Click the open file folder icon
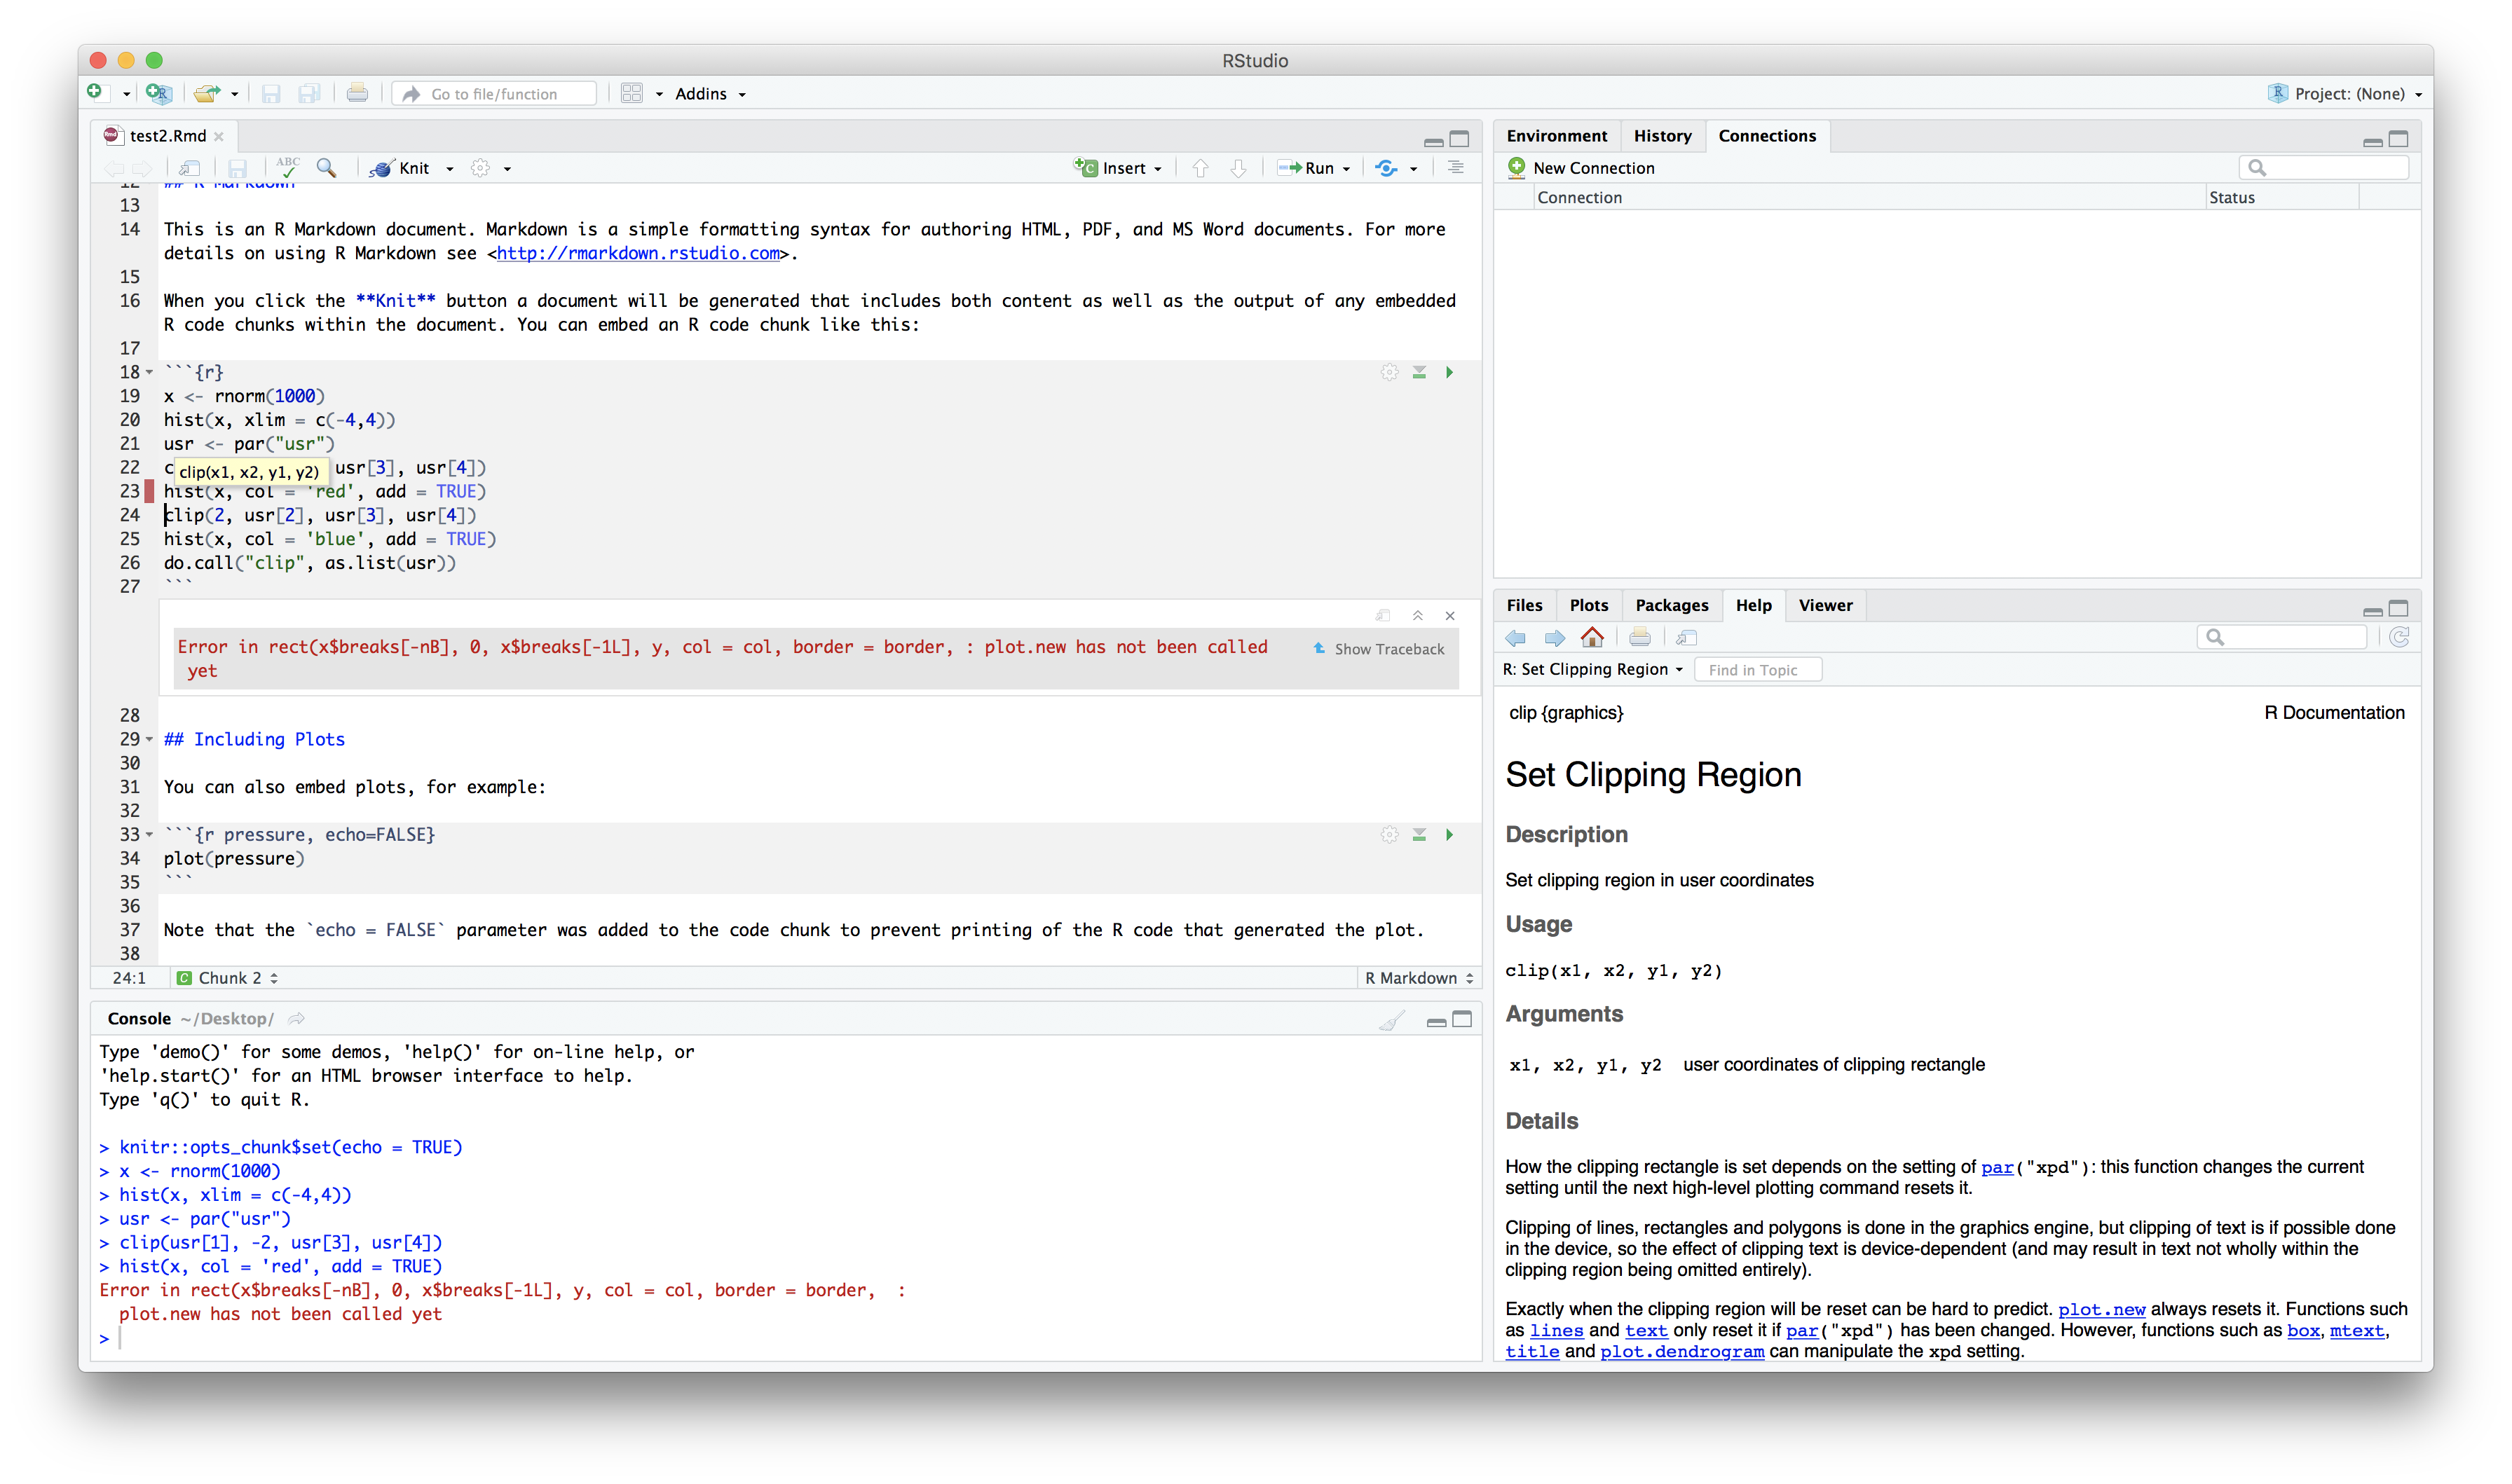The height and width of the screenshot is (1484, 2512). pos(207,93)
